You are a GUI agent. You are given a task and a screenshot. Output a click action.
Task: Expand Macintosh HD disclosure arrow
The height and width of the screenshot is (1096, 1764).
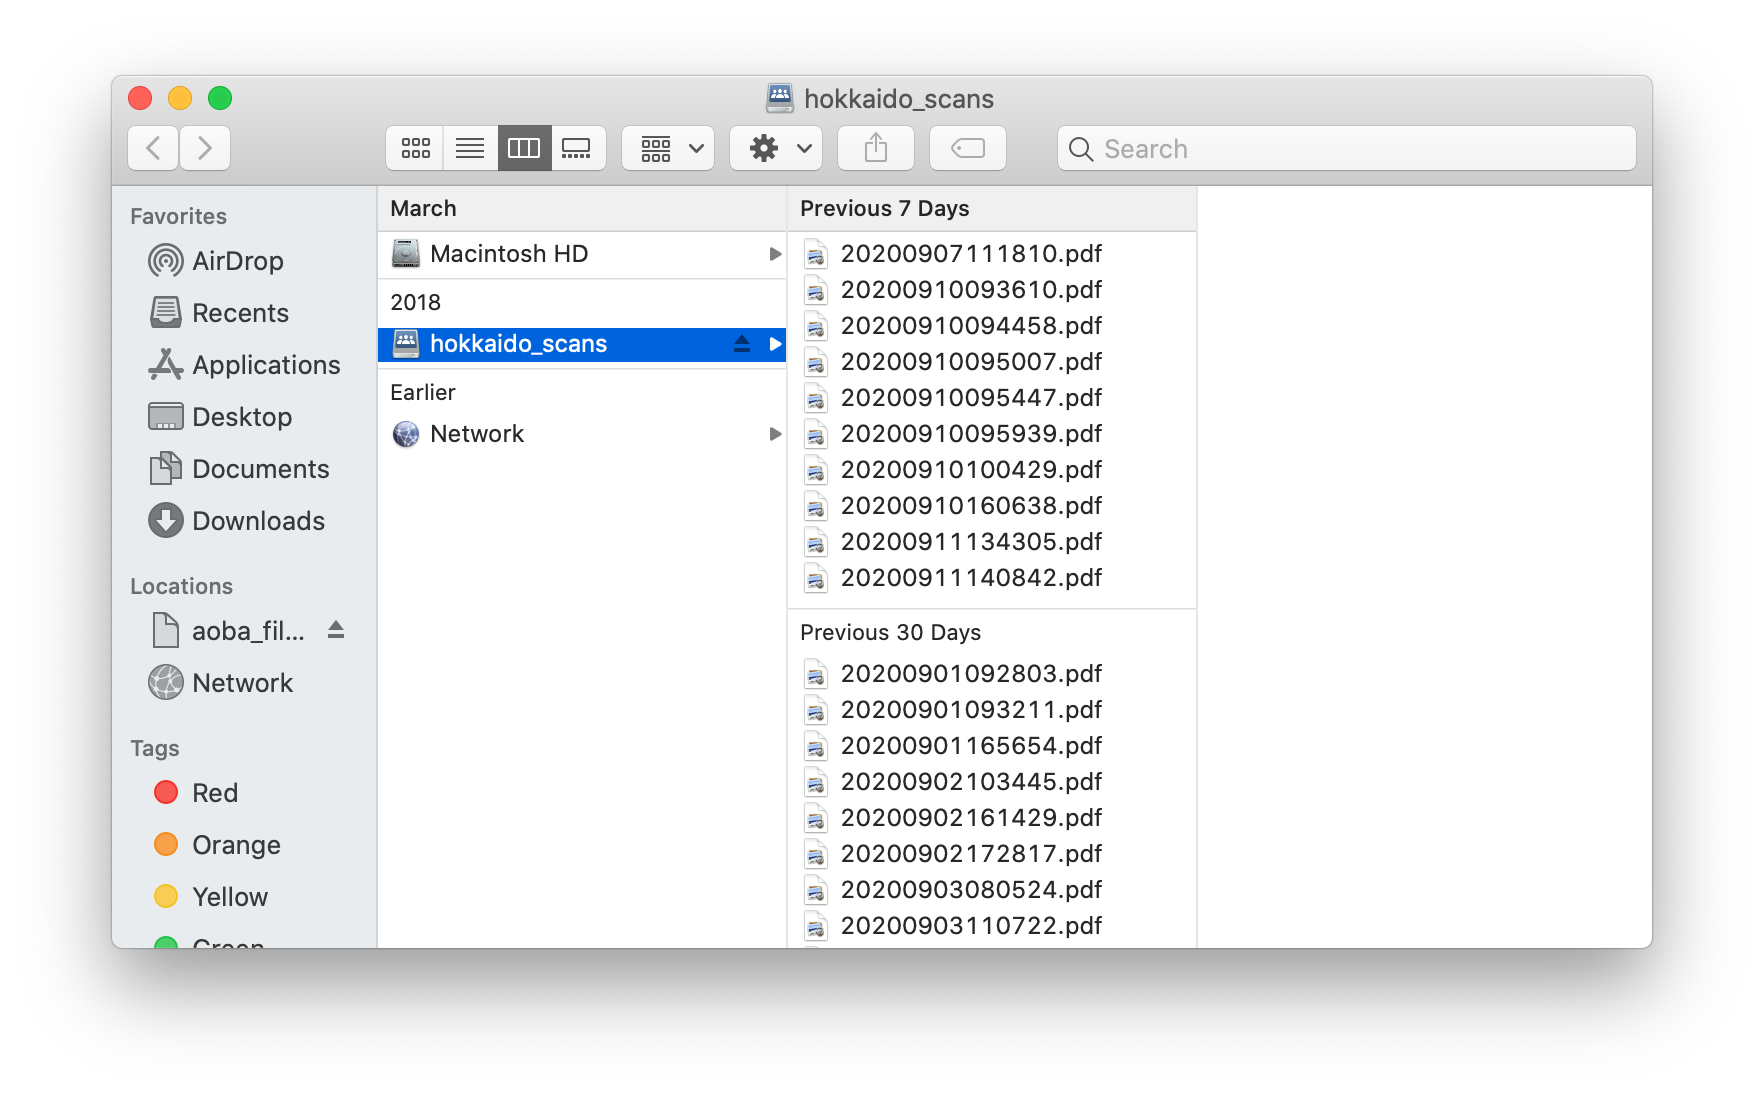774,254
